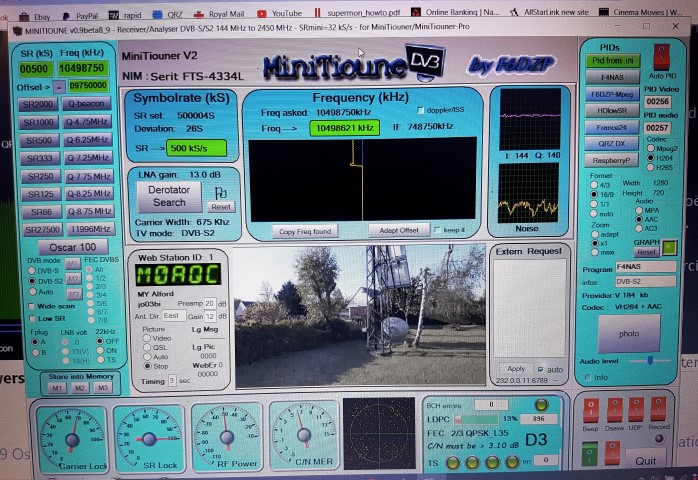Screen dimensions: 698x480
Task: Click the Quit button
Action: tap(646, 461)
